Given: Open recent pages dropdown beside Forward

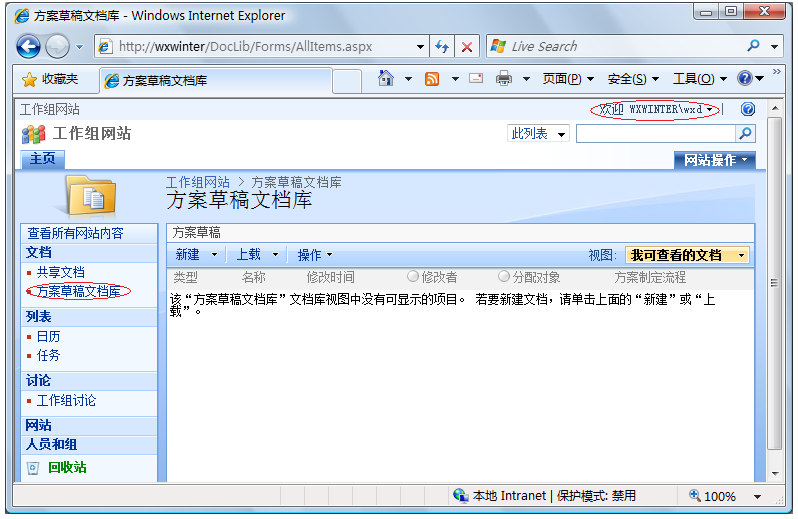Looking at the screenshot, I should coord(79,47).
